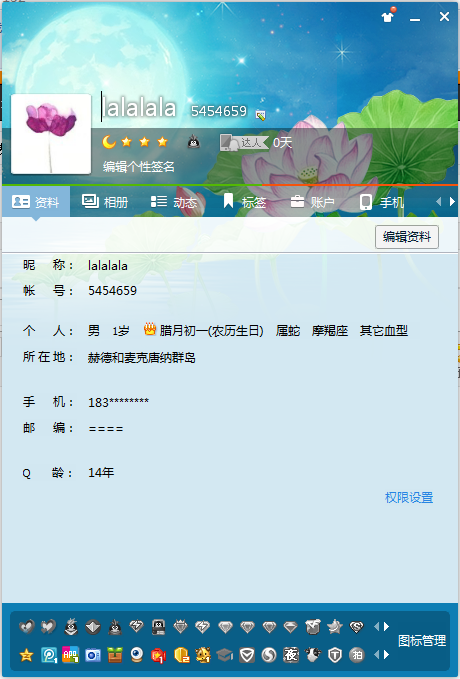This screenshot has width=460, height=679.
Task: Click the 其它血型 blood type text
Action: [x=384, y=331]
